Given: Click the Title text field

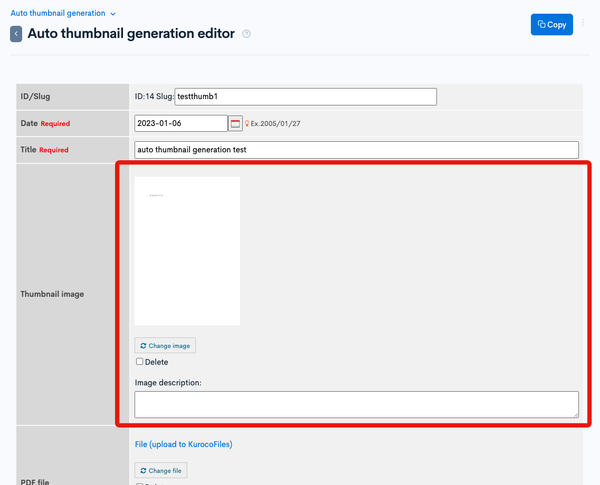Looking at the screenshot, I should (x=356, y=150).
